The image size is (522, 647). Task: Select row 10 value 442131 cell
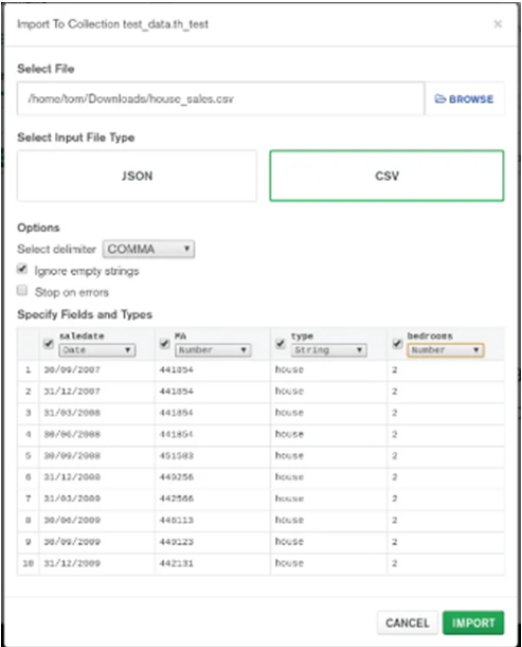(213, 564)
